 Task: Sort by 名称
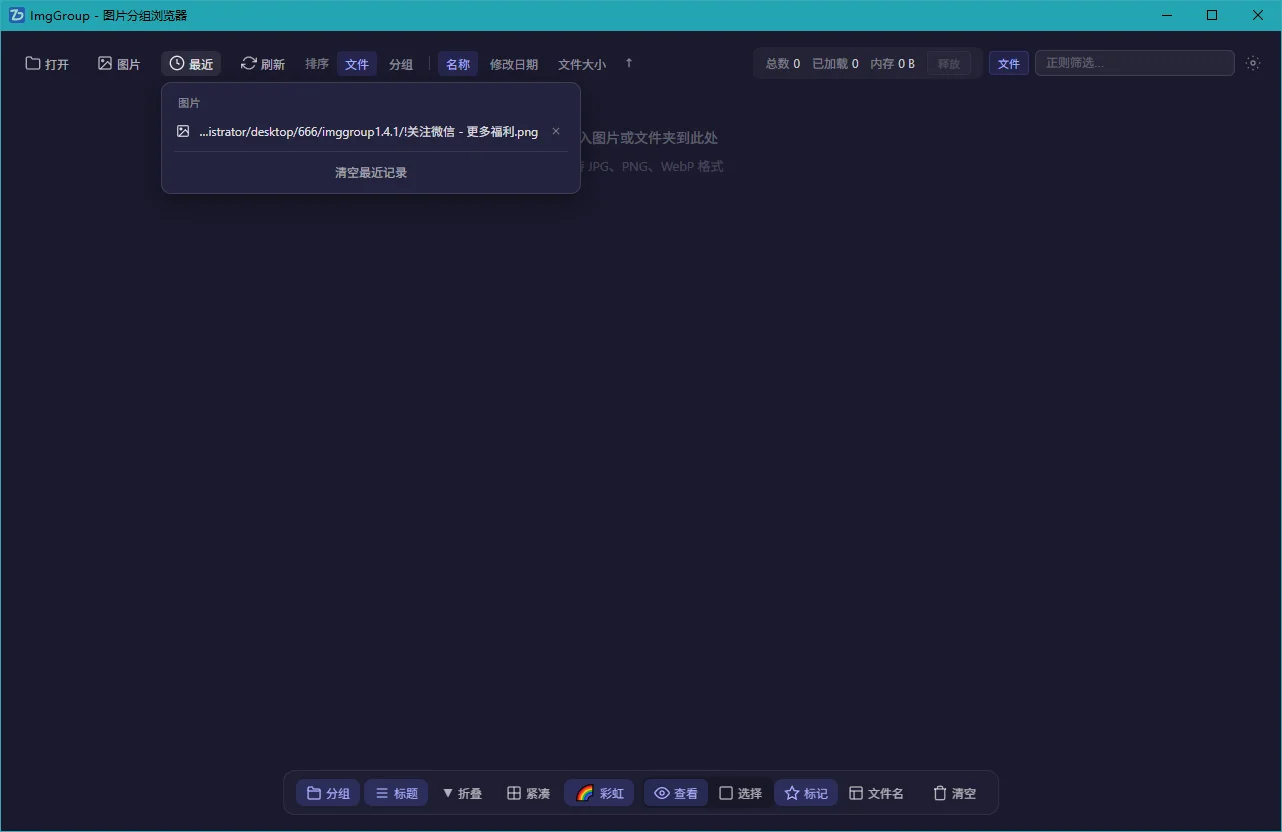coord(458,64)
